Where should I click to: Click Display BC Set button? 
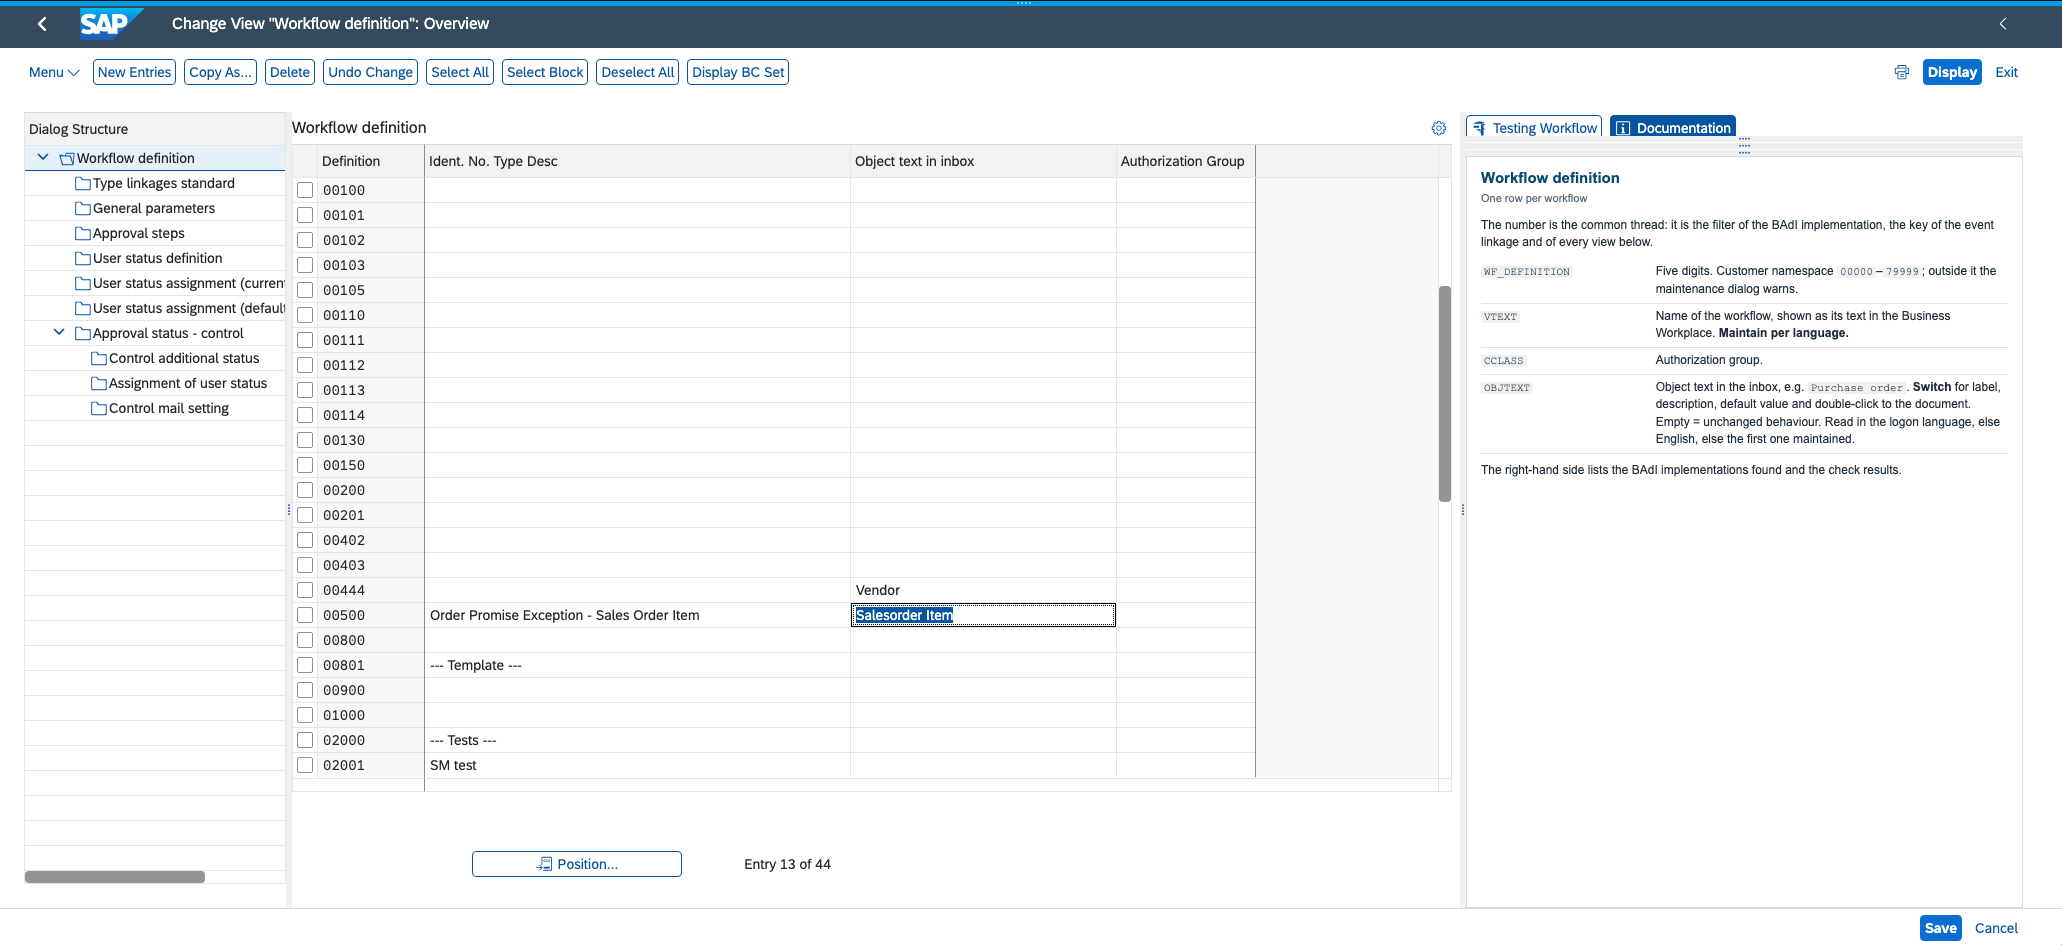[x=738, y=72]
